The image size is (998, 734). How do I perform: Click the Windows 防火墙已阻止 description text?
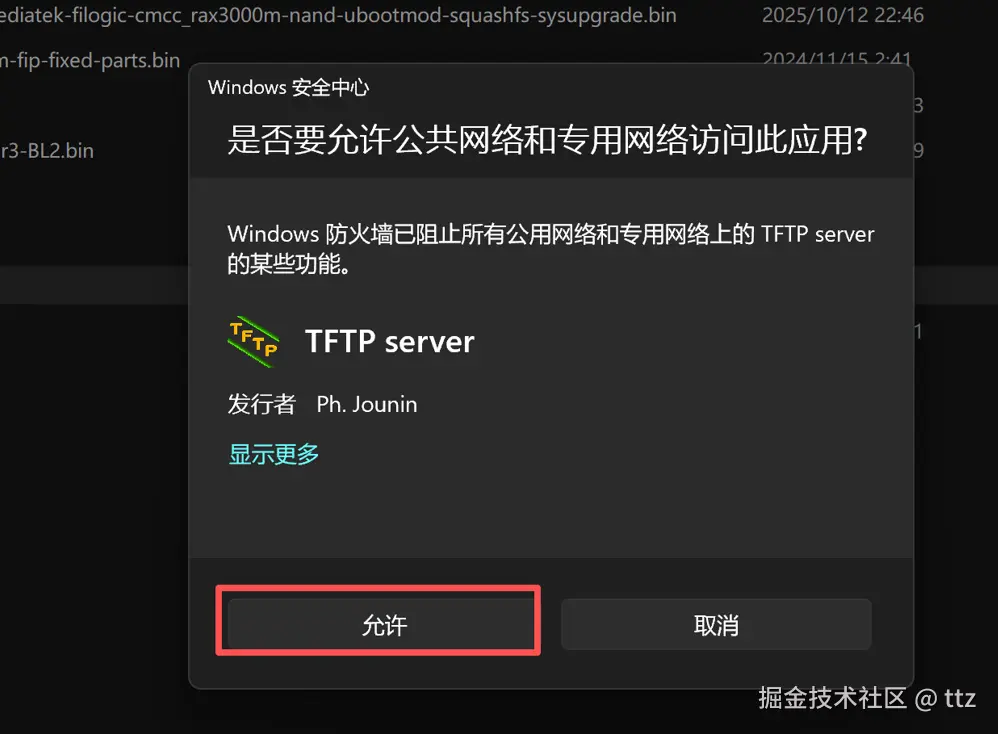tap(551, 234)
